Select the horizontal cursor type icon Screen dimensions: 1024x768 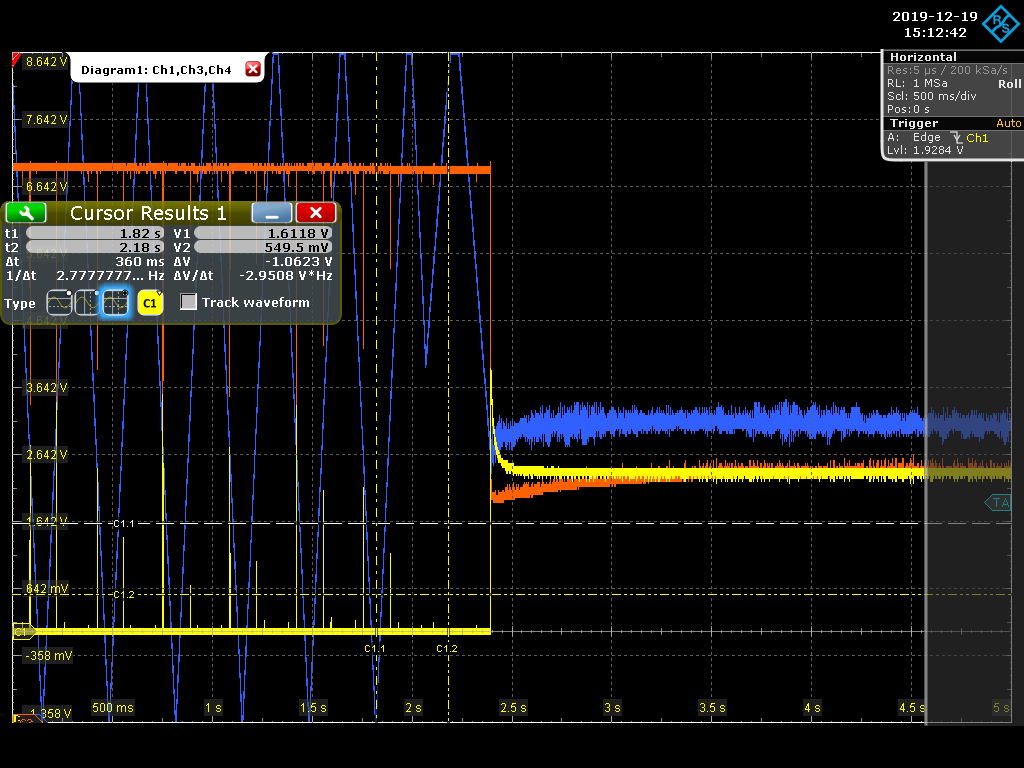coord(59,302)
